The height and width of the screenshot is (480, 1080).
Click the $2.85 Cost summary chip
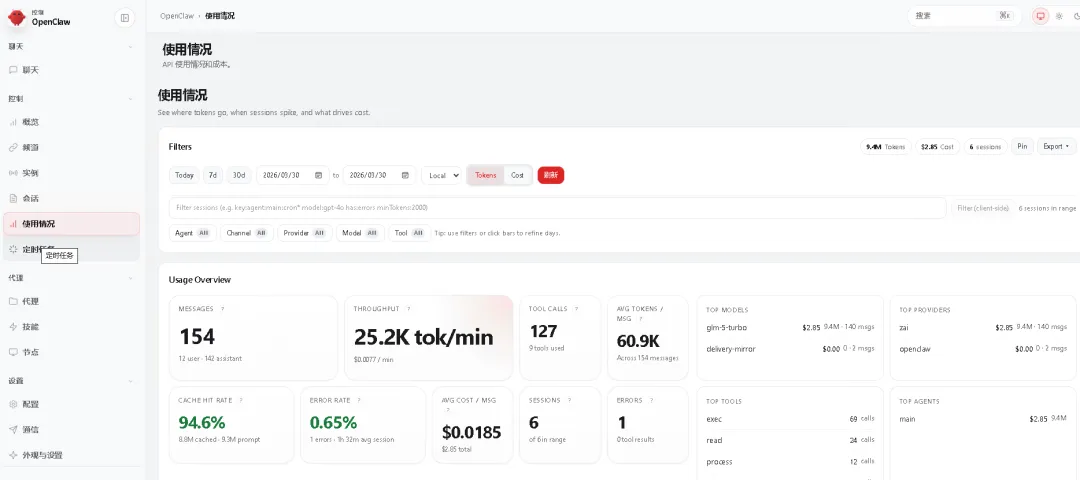[x=937, y=147]
